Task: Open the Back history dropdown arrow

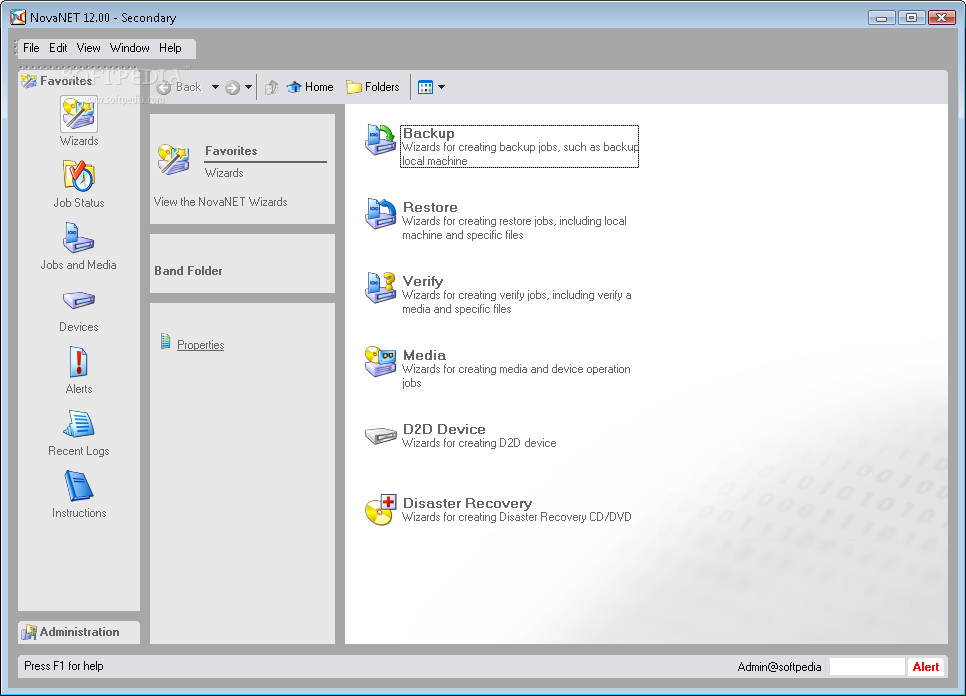Action: tap(215, 87)
